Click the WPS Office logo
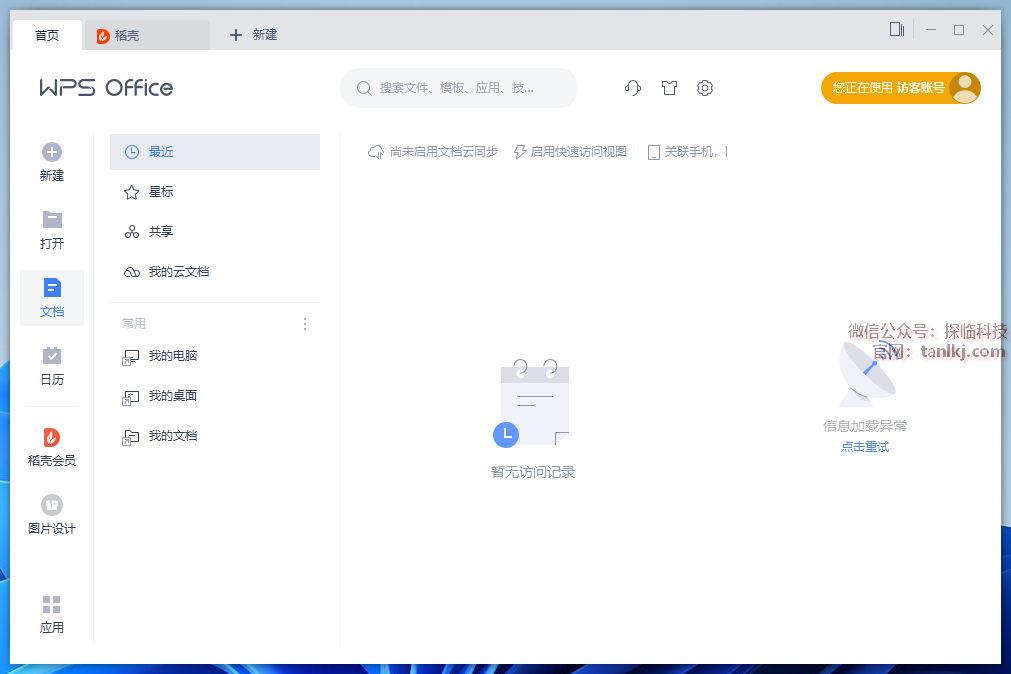1011x674 pixels. click(x=106, y=88)
